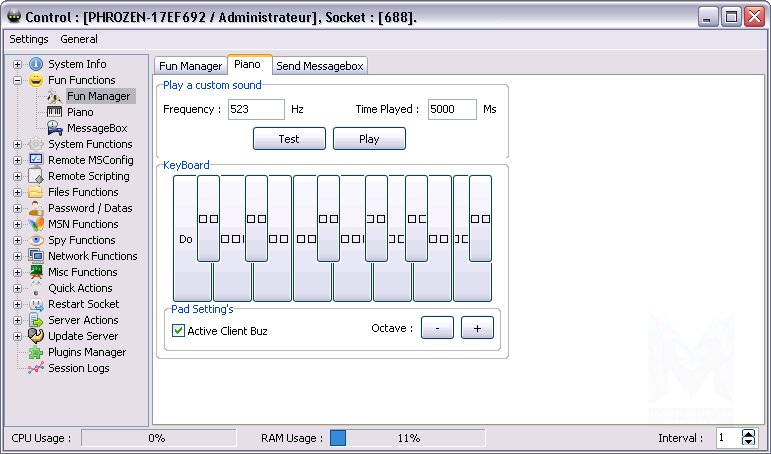Increase octave with the plus button
The width and height of the screenshot is (771, 454).
[x=477, y=328]
